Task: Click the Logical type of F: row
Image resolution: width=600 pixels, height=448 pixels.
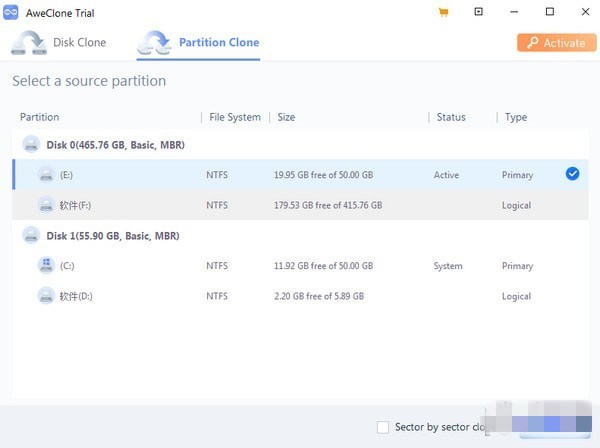Action: 516,205
